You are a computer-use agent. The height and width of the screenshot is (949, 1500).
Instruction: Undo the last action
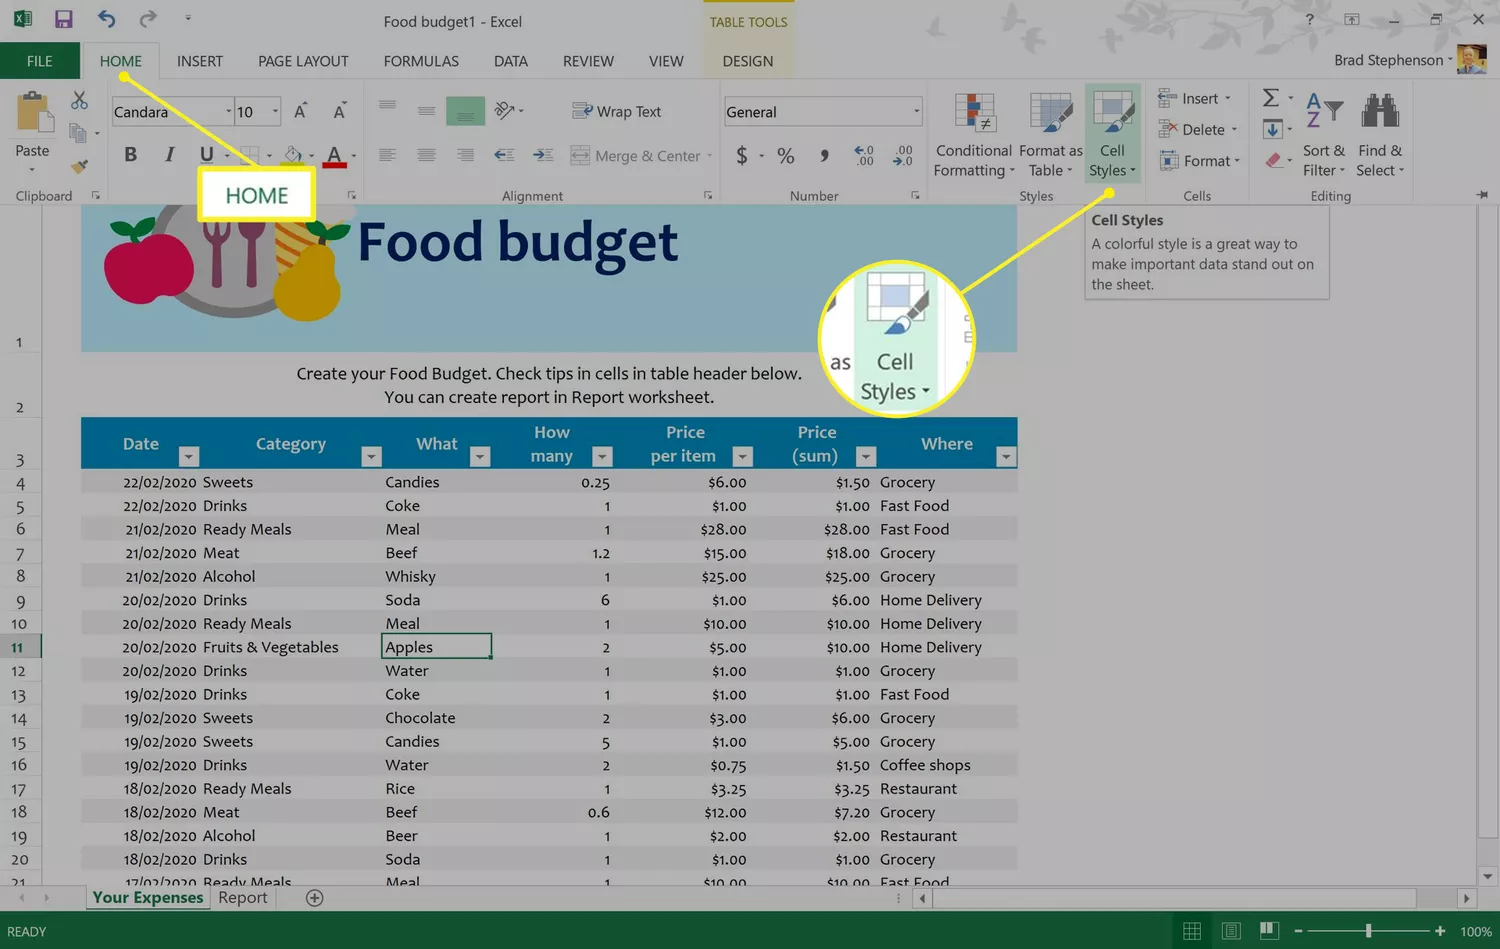(106, 19)
